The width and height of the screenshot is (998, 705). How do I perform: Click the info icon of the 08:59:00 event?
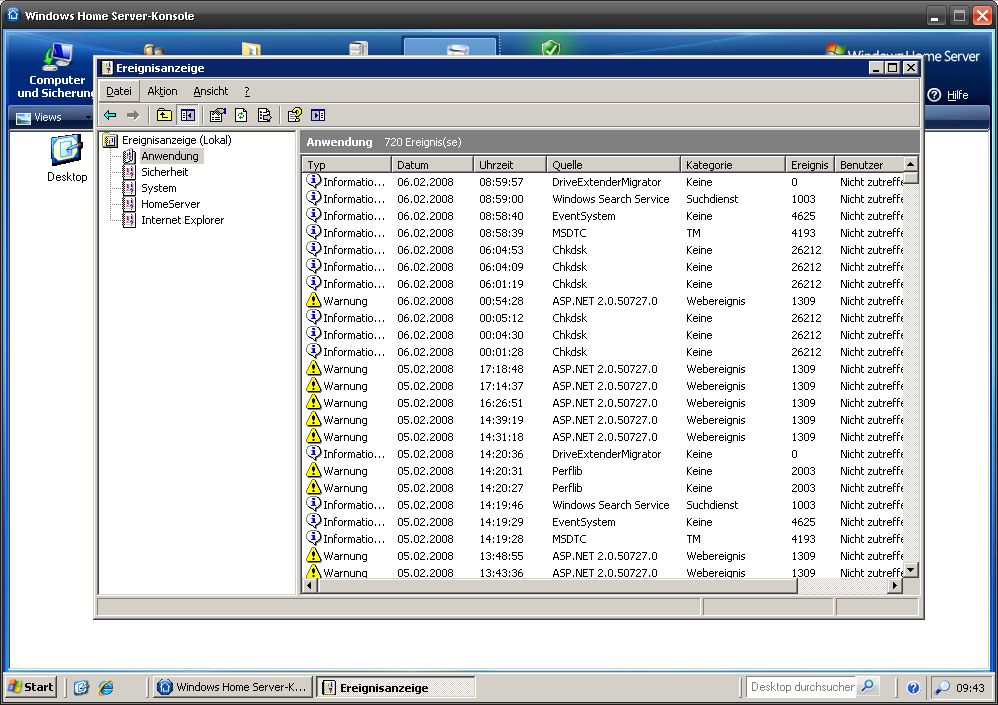tap(313, 199)
